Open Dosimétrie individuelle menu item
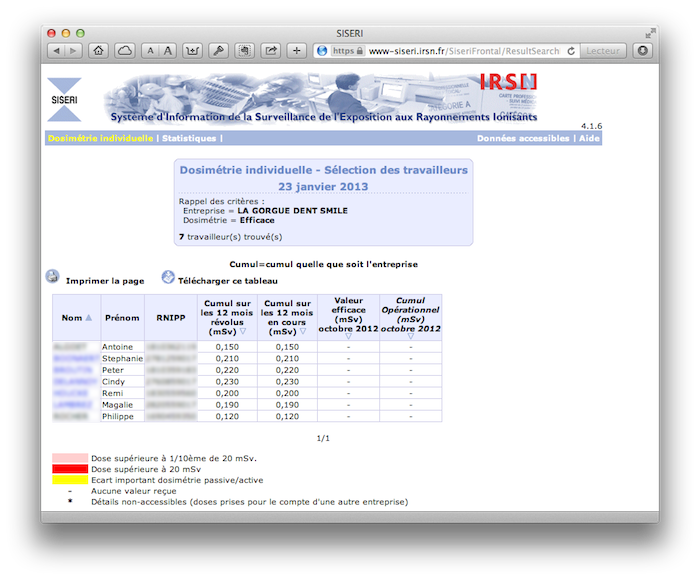This screenshot has width=700, height=580. coord(100,139)
